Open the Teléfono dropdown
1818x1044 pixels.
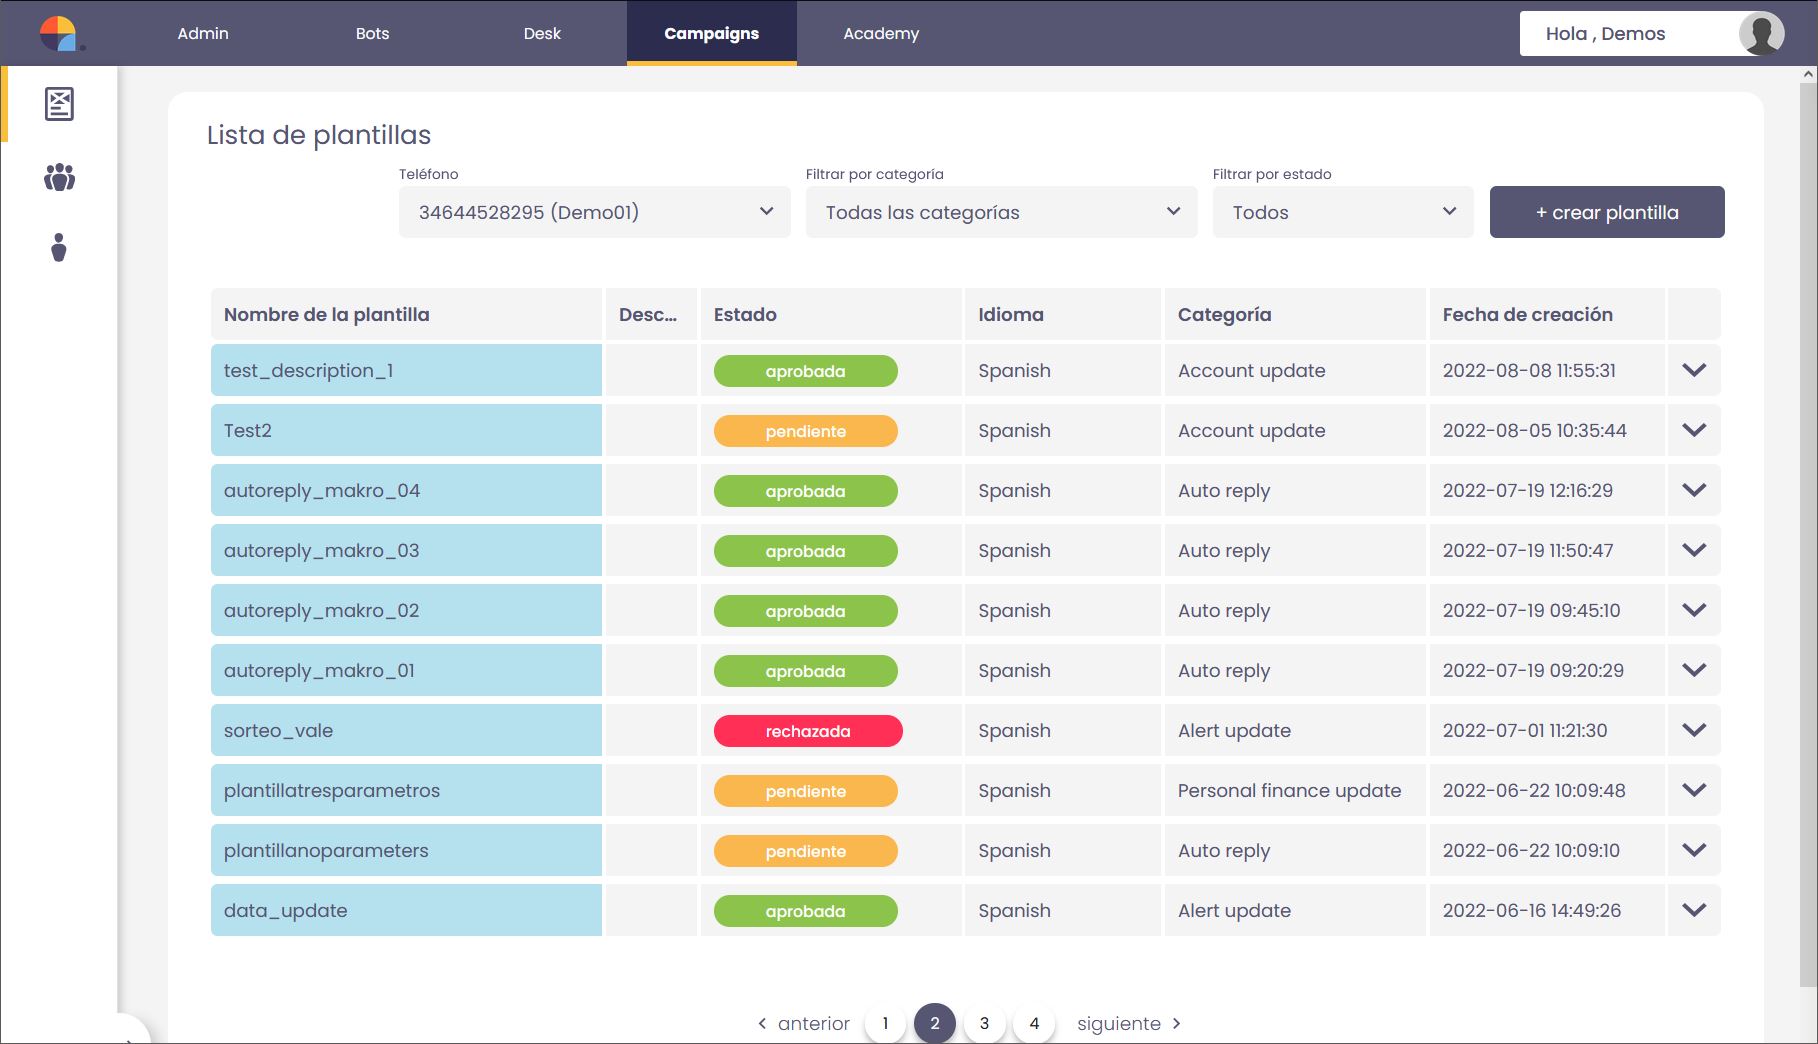tap(594, 212)
